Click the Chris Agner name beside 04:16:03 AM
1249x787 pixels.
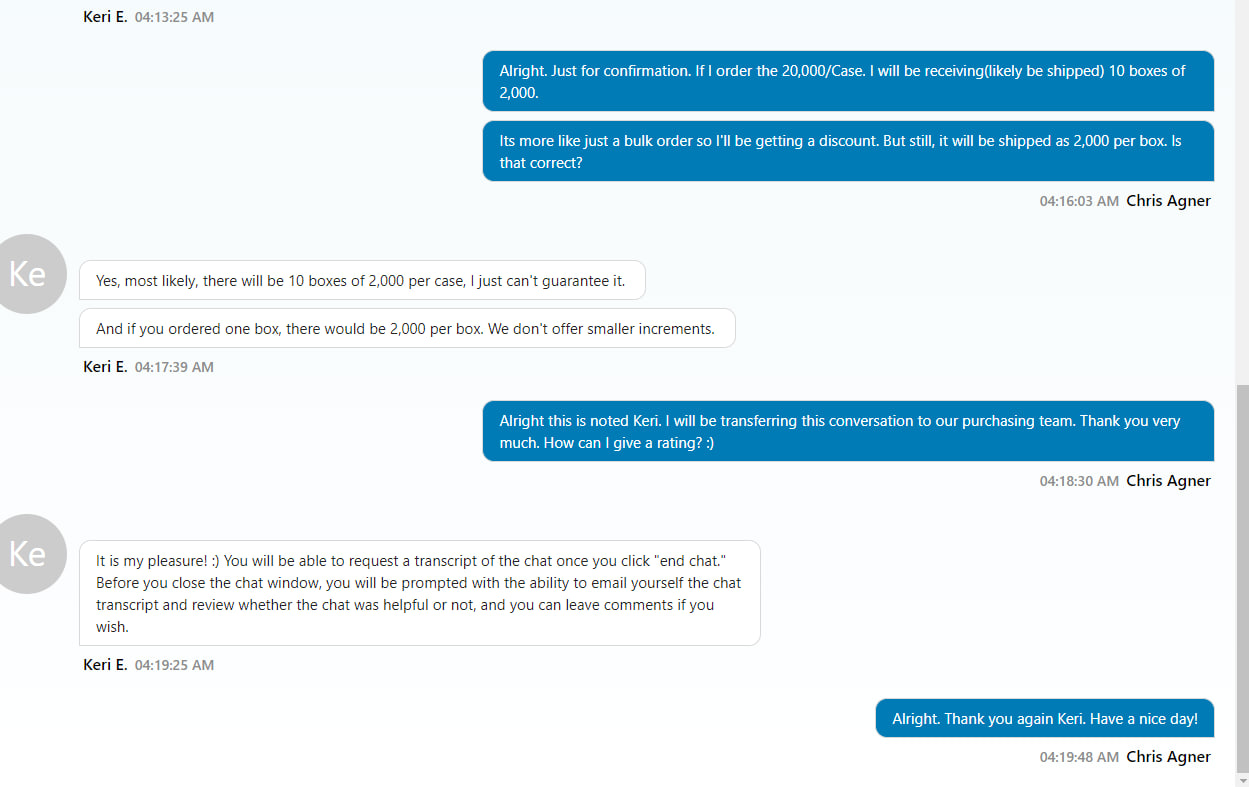tap(1168, 201)
